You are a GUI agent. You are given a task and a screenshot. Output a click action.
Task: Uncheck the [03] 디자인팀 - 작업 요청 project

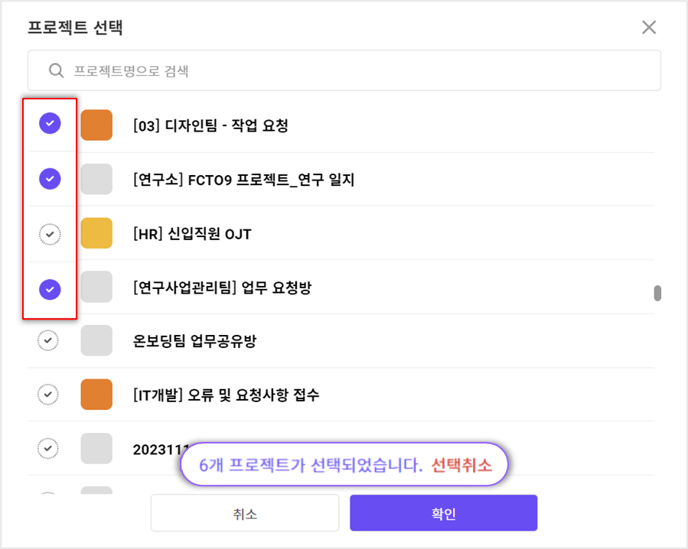(50, 123)
